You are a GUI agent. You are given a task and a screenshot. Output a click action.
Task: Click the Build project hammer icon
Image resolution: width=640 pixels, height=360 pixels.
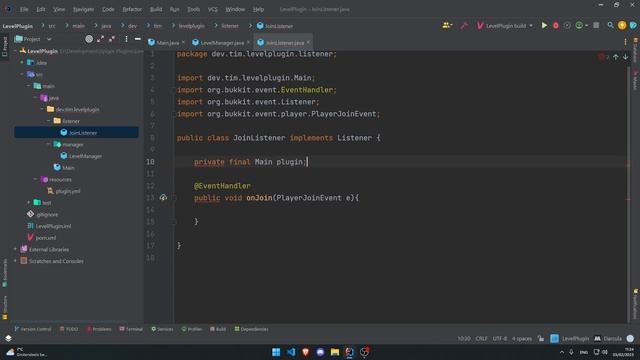coord(464,25)
